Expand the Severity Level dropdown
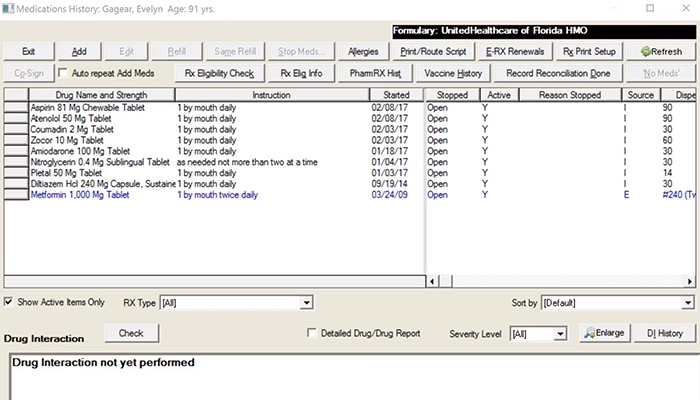The width and height of the screenshot is (700, 400). [560, 333]
